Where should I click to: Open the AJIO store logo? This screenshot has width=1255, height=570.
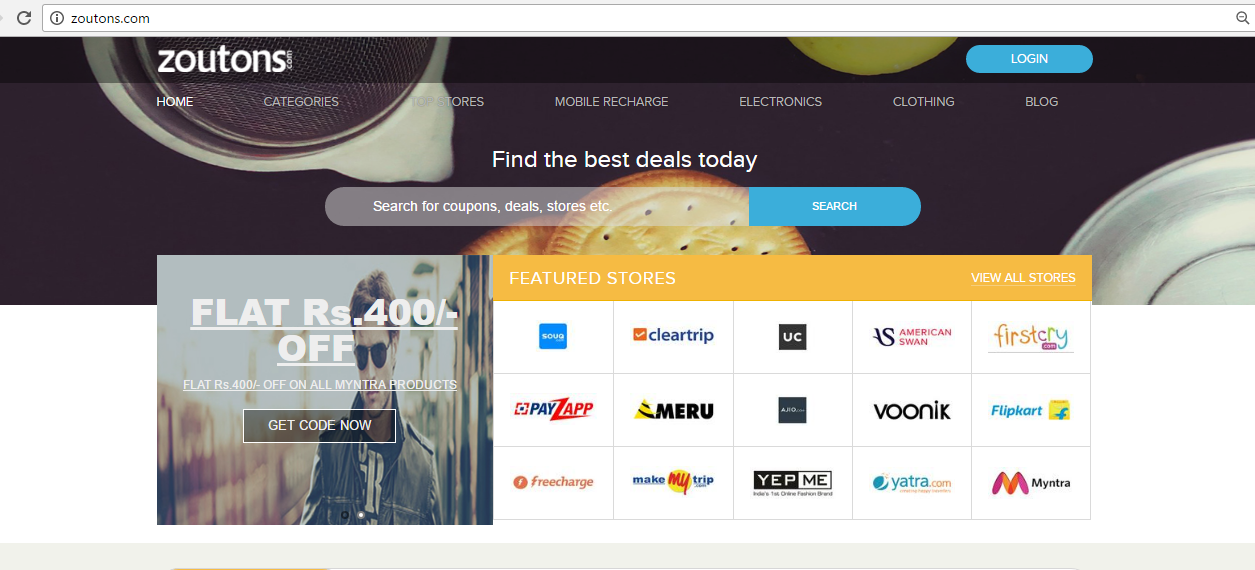[x=792, y=410]
